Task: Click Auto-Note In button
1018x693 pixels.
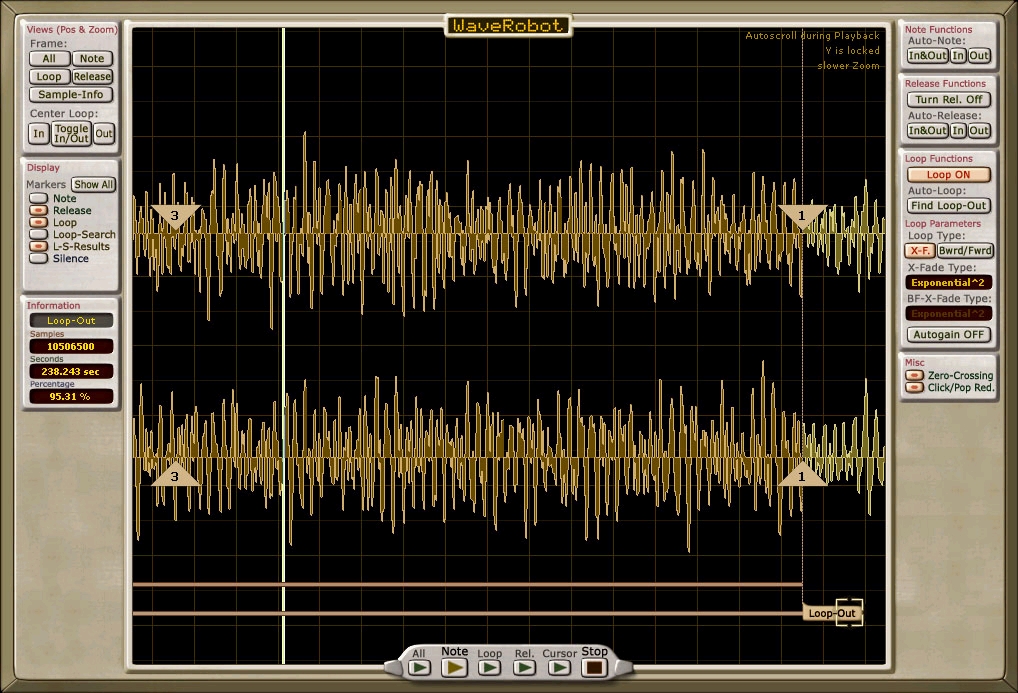Action: tap(958, 56)
